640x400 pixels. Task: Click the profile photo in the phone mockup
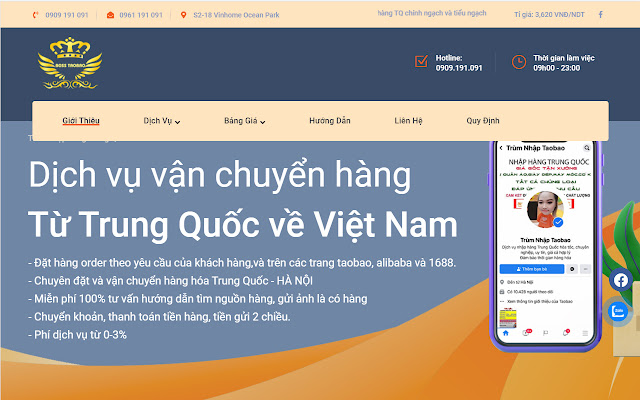(x=545, y=209)
